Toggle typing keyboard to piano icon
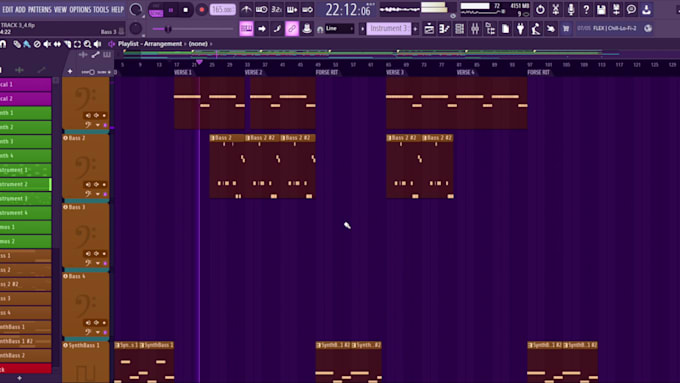The image size is (680, 383). 246,29
